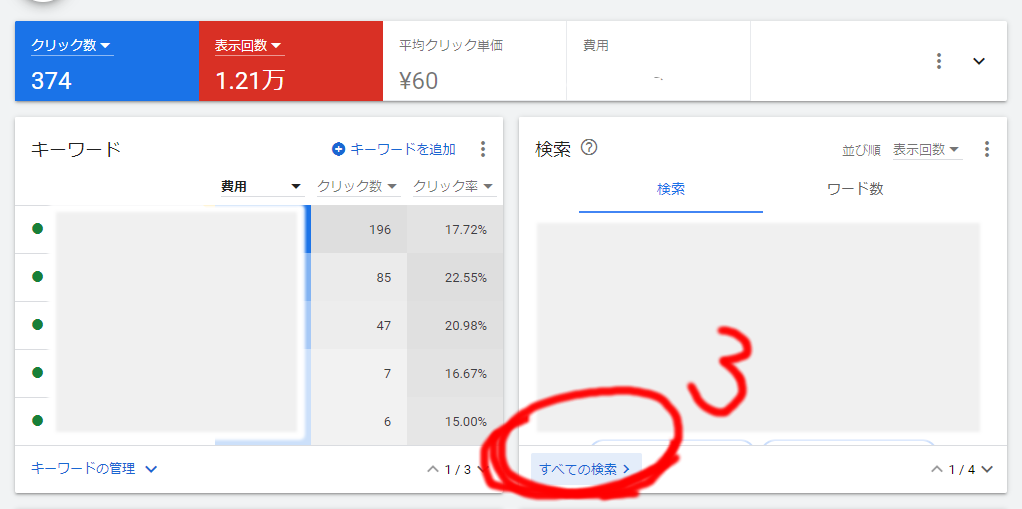The width and height of the screenshot is (1022, 509).
Task: Expand the scorecard chart with the chevron
Action: pyautogui.click(x=978, y=61)
